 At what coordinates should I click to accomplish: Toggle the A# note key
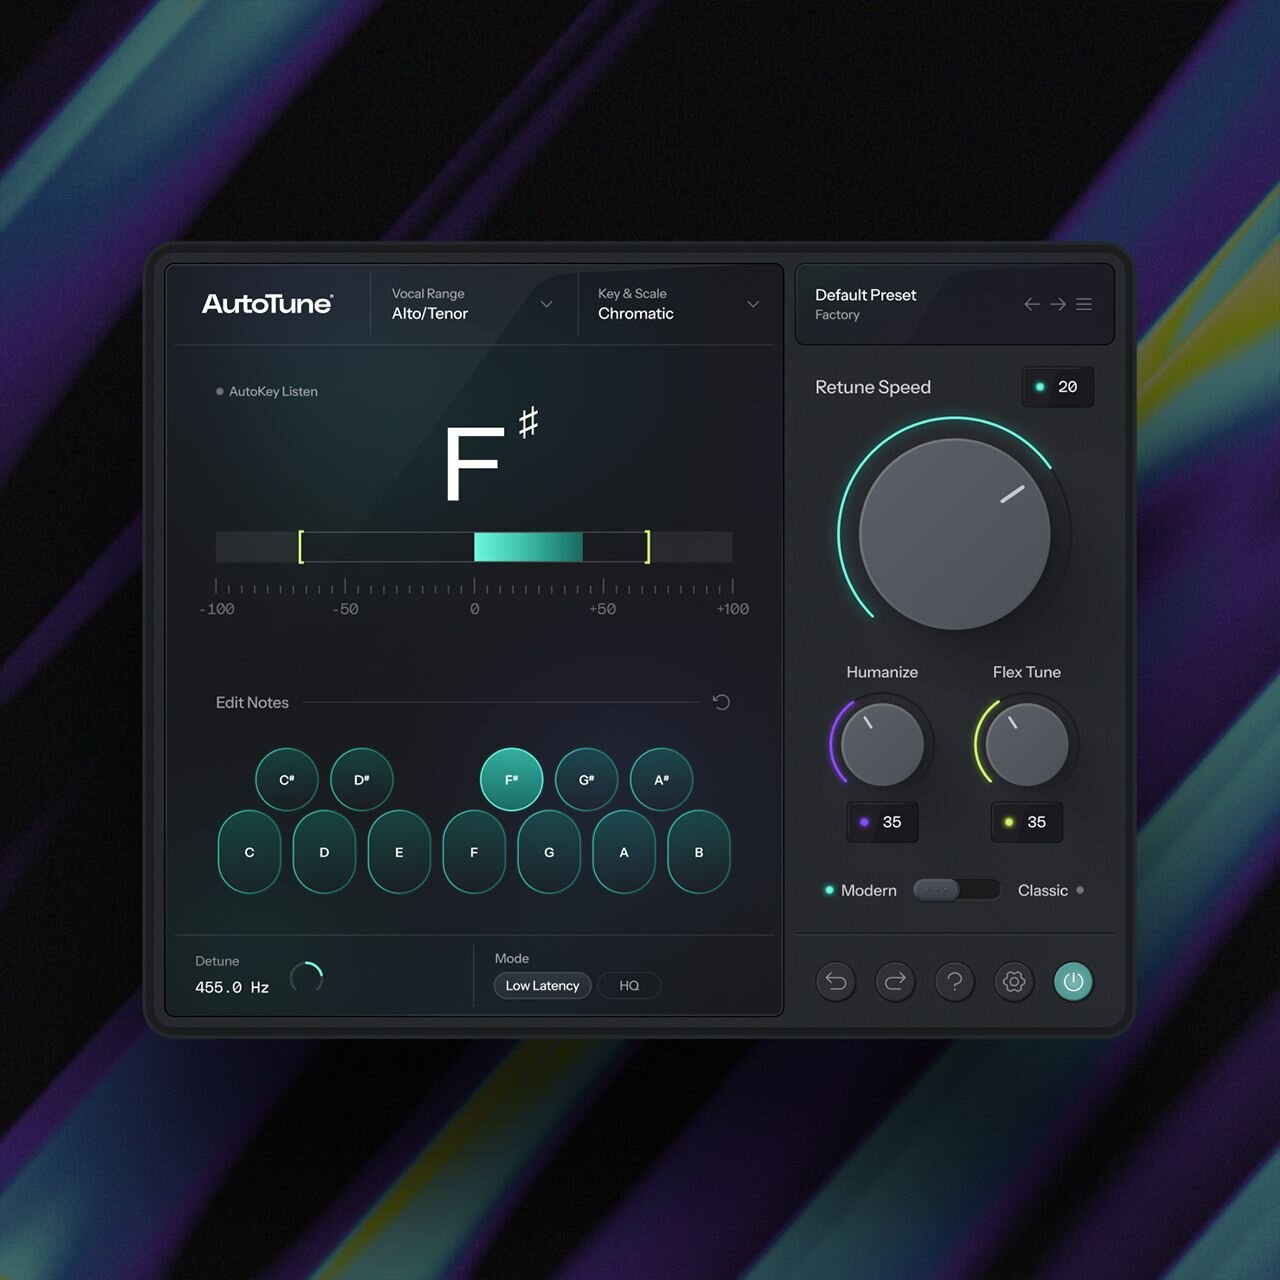coord(662,779)
